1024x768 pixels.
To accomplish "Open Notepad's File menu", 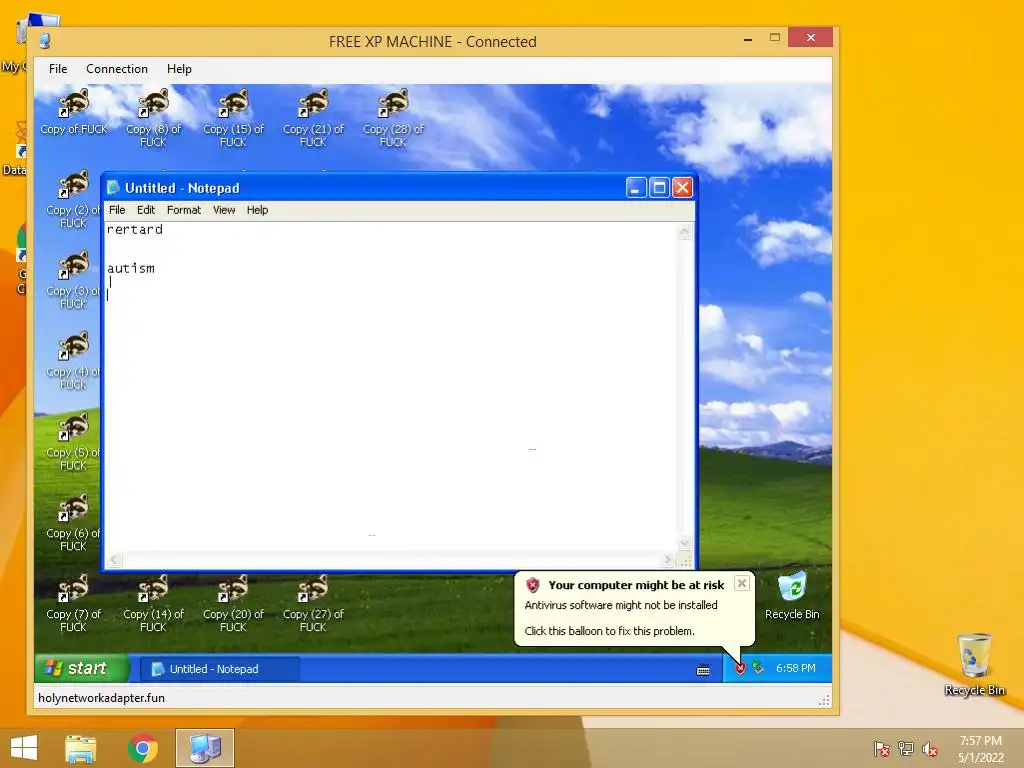I will [x=117, y=210].
